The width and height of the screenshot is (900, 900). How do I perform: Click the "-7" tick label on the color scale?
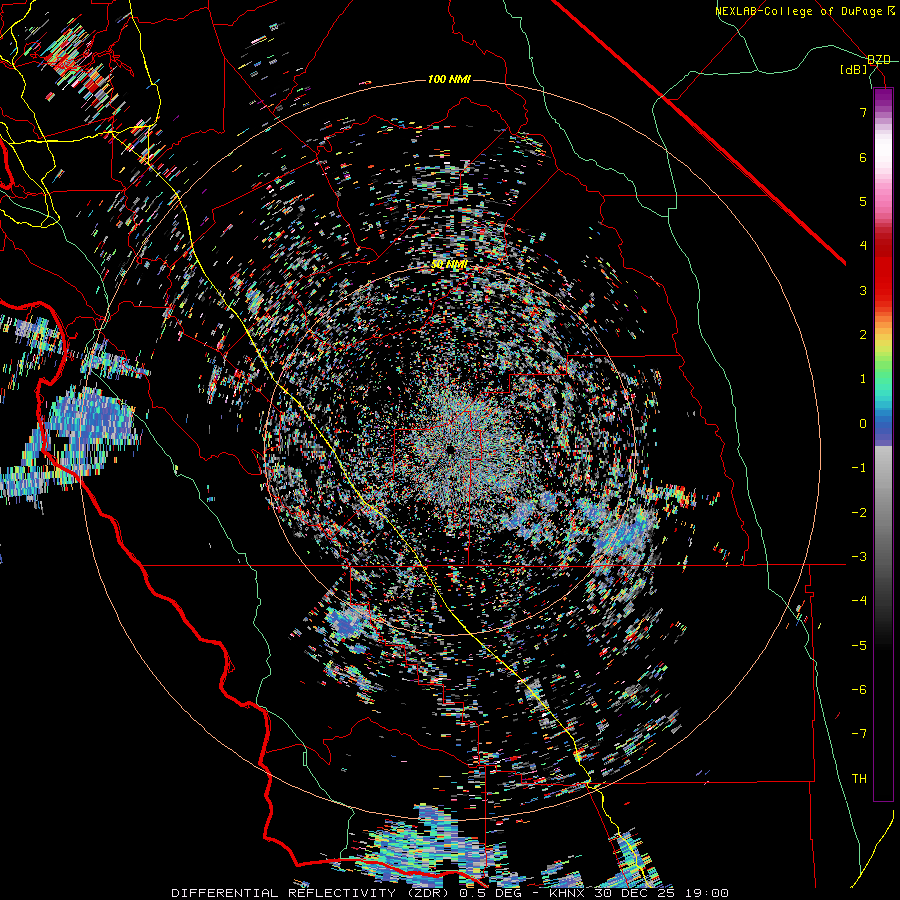click(859, 734)
